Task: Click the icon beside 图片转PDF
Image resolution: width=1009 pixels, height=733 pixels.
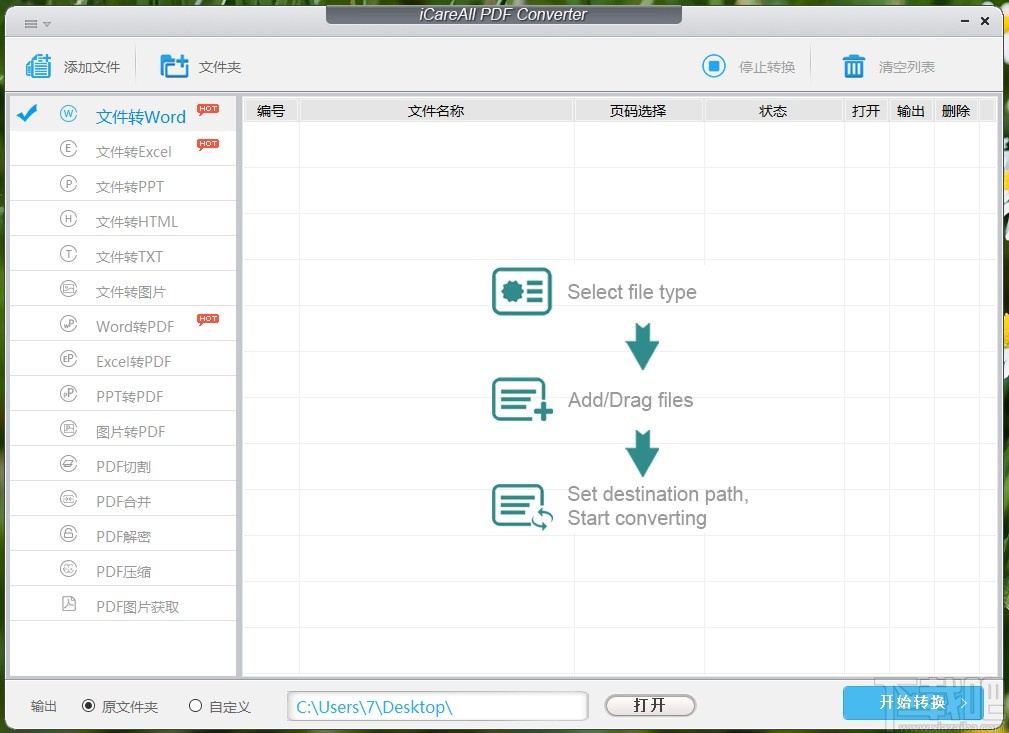Action: pos(68,428)
